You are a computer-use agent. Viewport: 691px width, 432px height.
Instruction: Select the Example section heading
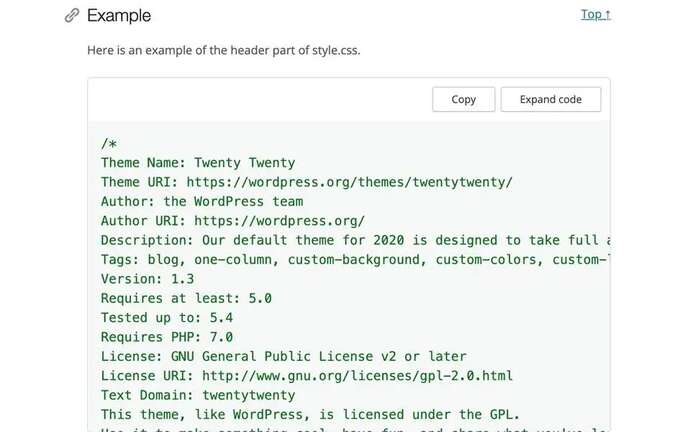click(119, 16)
